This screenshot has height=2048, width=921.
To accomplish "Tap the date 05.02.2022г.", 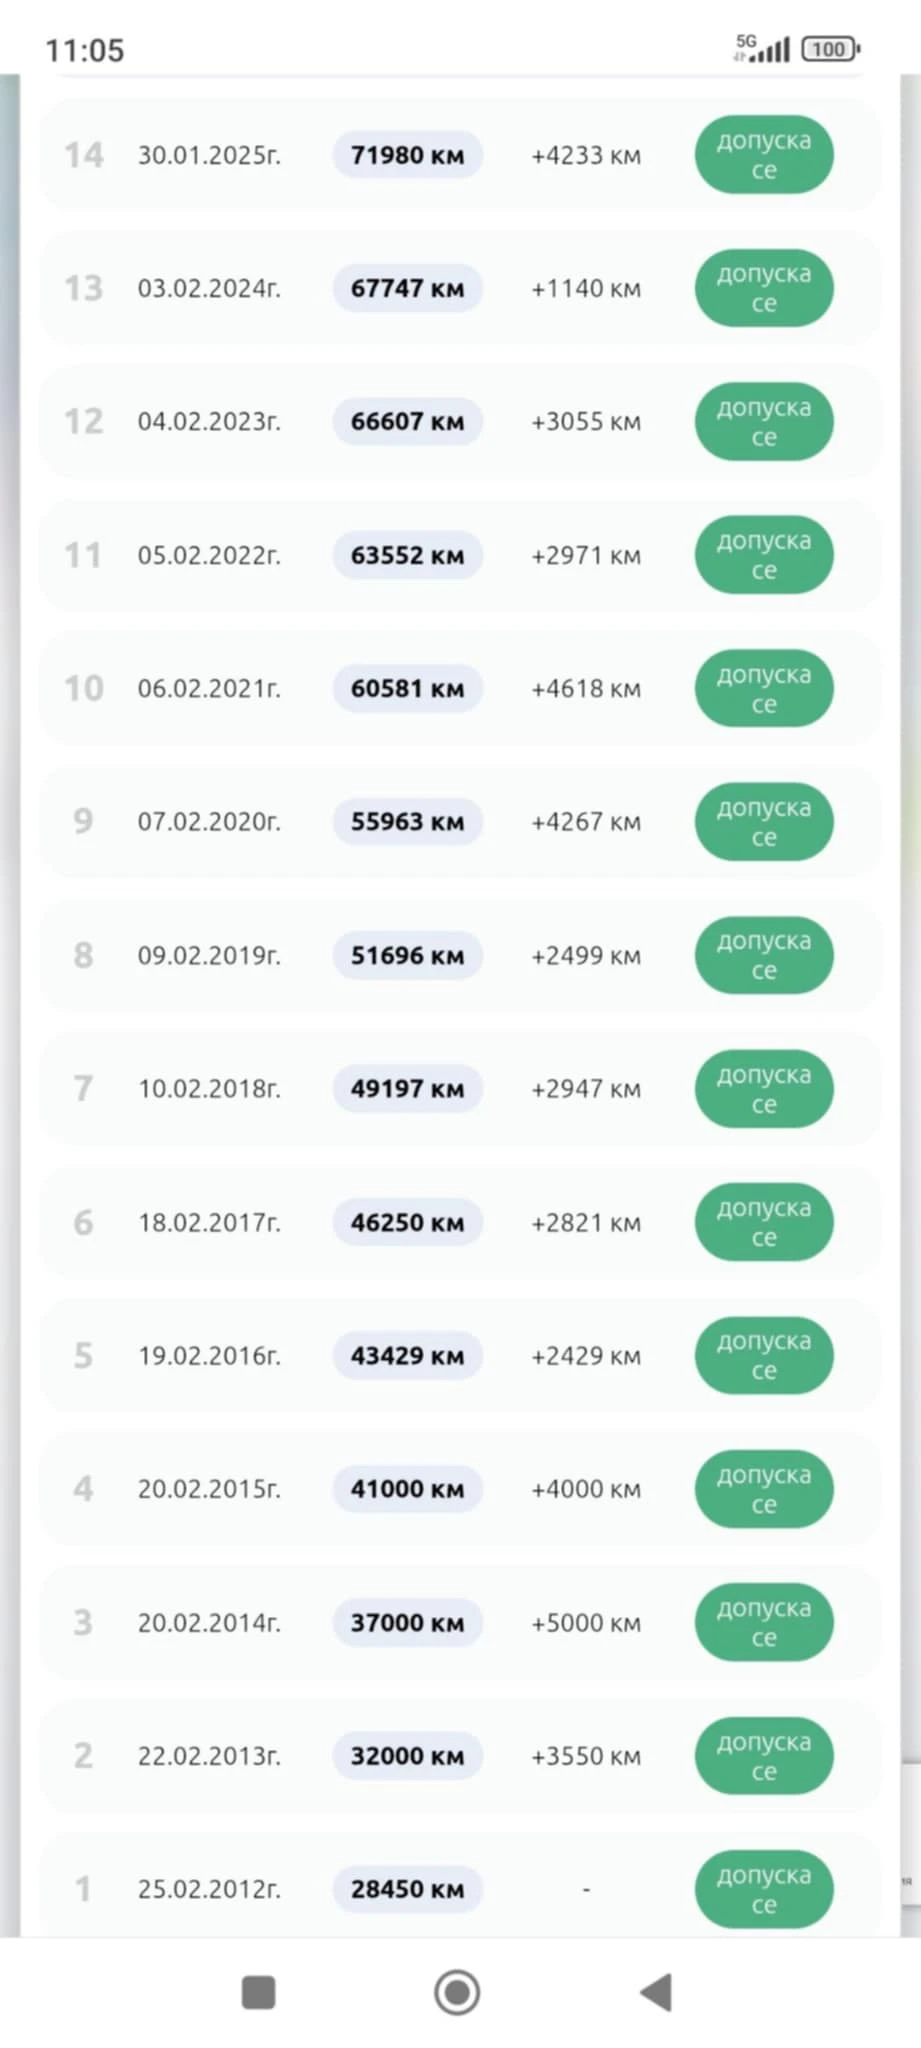I will (209, 555).
